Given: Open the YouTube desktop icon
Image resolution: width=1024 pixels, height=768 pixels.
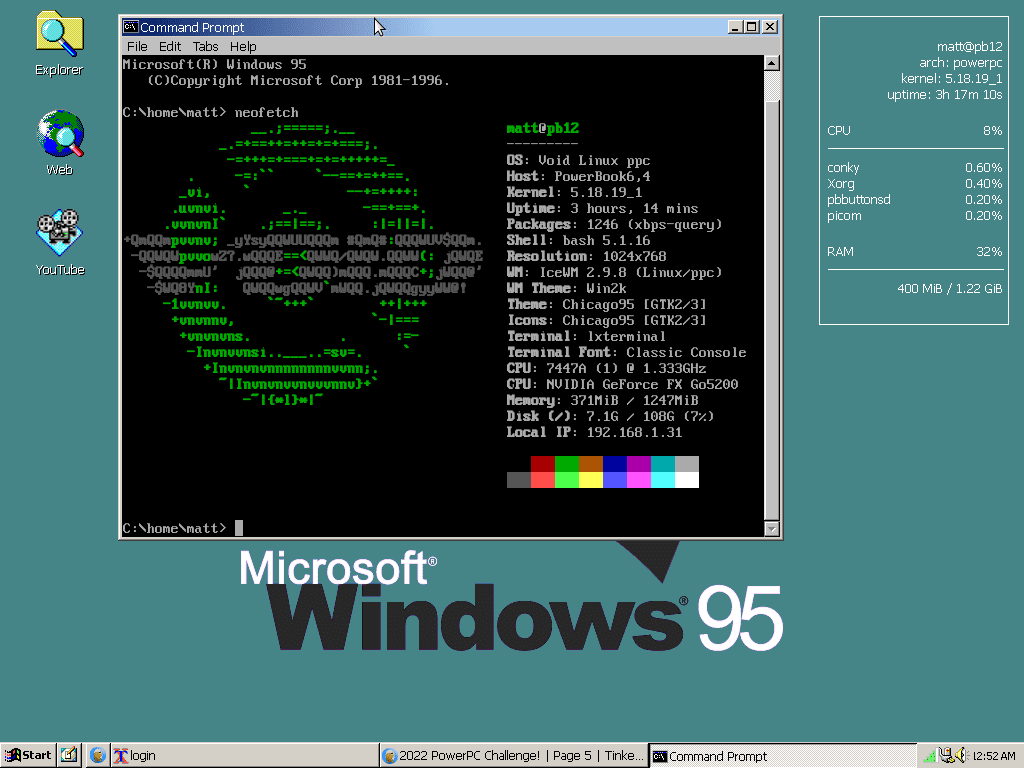Looking at the screenshot, I should coord(59,243).
